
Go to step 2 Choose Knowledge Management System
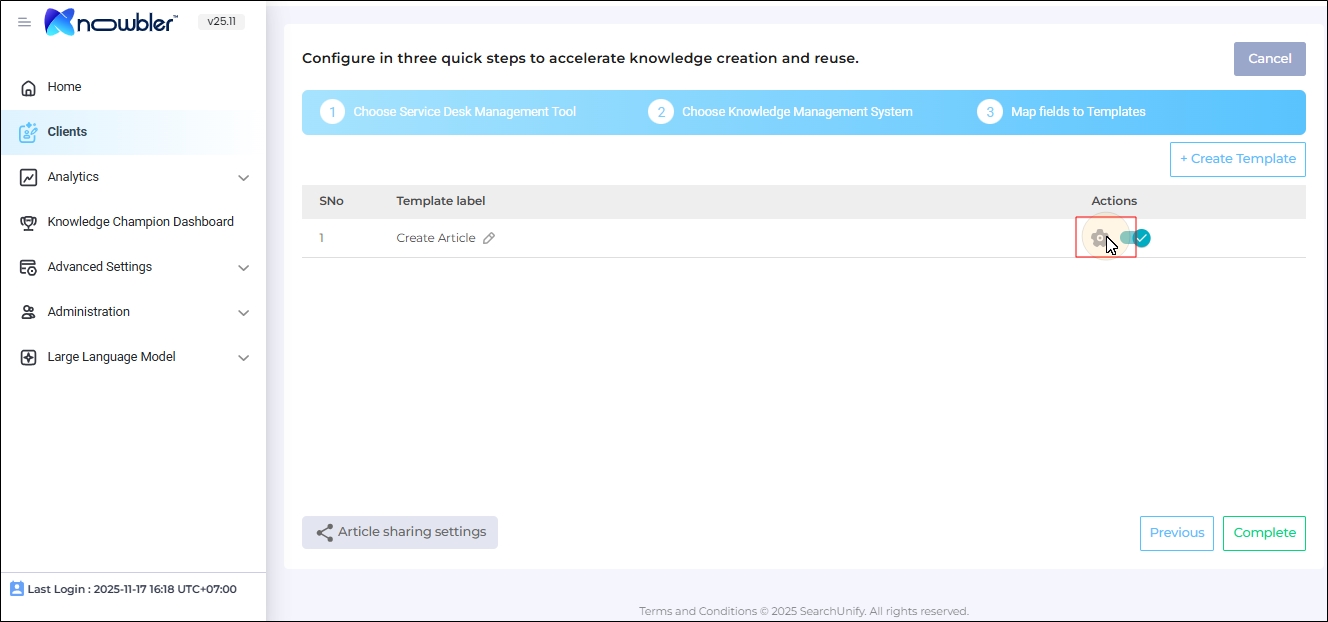coord(796,112)
